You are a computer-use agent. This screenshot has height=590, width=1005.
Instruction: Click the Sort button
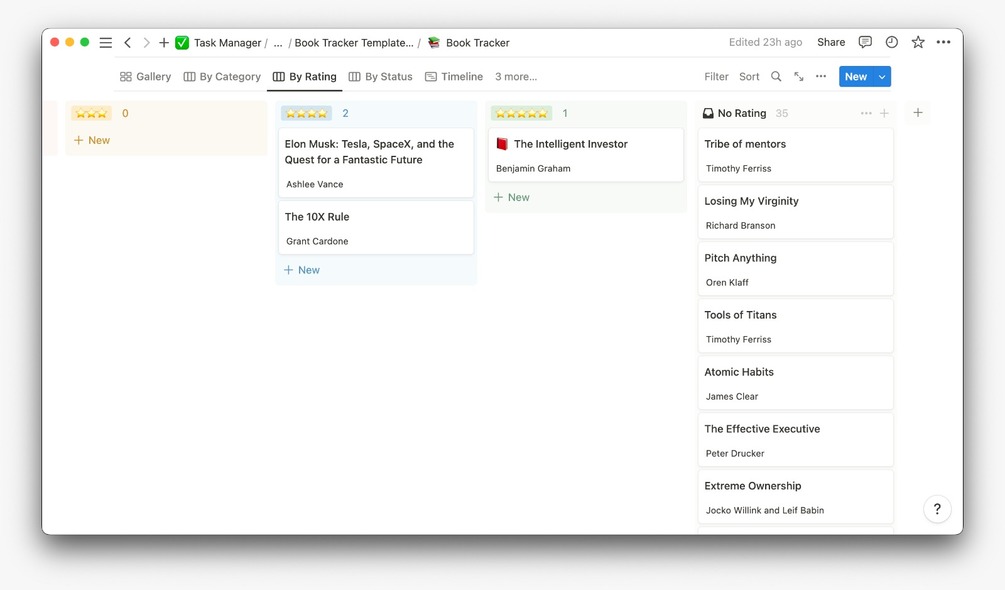click(749, 77)
